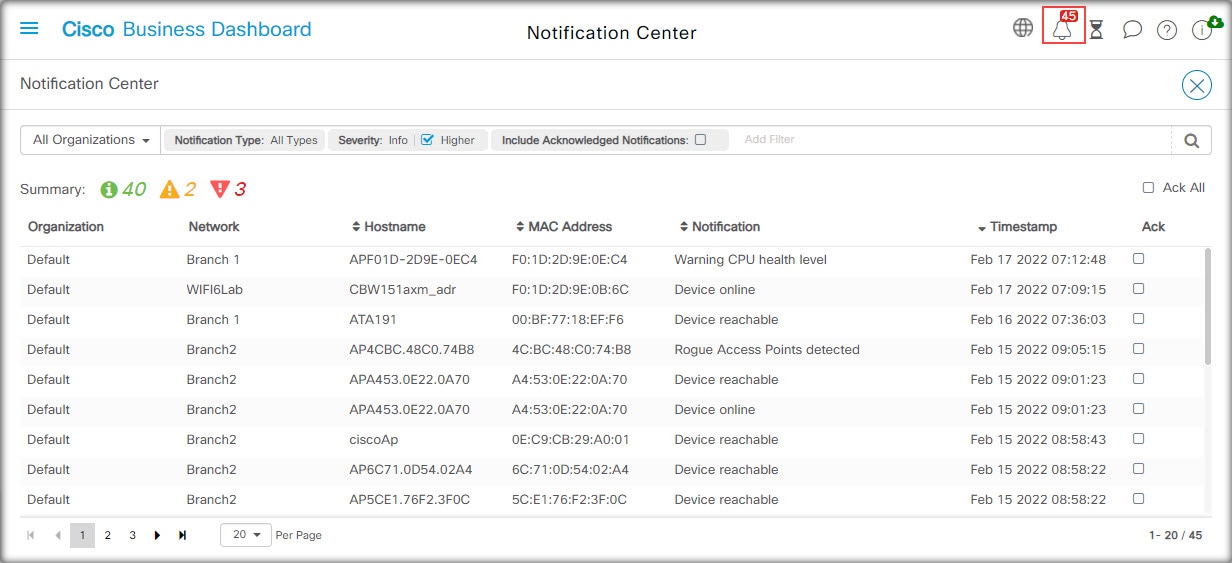Click the info about icon
This screenshot has width=1232, height=563.
[x=1202, y=29]
